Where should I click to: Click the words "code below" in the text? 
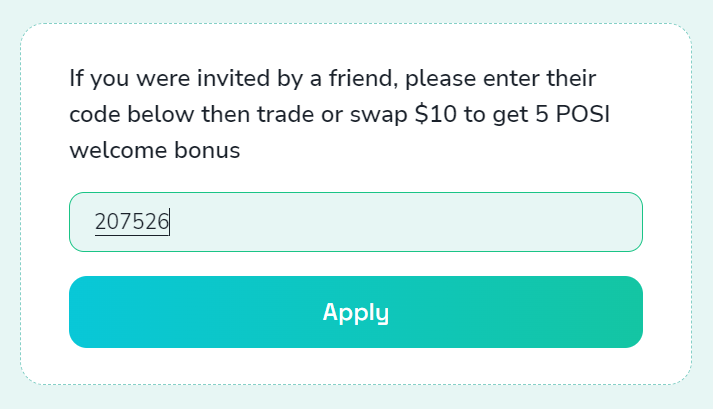point(130,114)
